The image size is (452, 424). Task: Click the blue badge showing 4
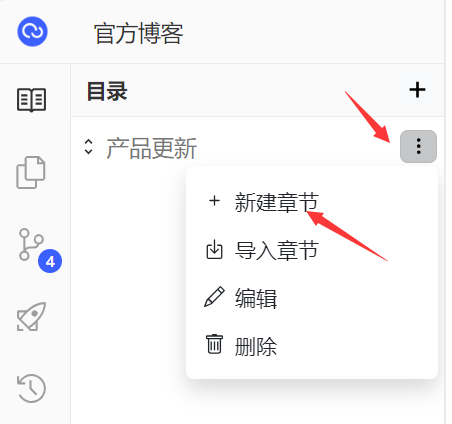tap(50, 261)
